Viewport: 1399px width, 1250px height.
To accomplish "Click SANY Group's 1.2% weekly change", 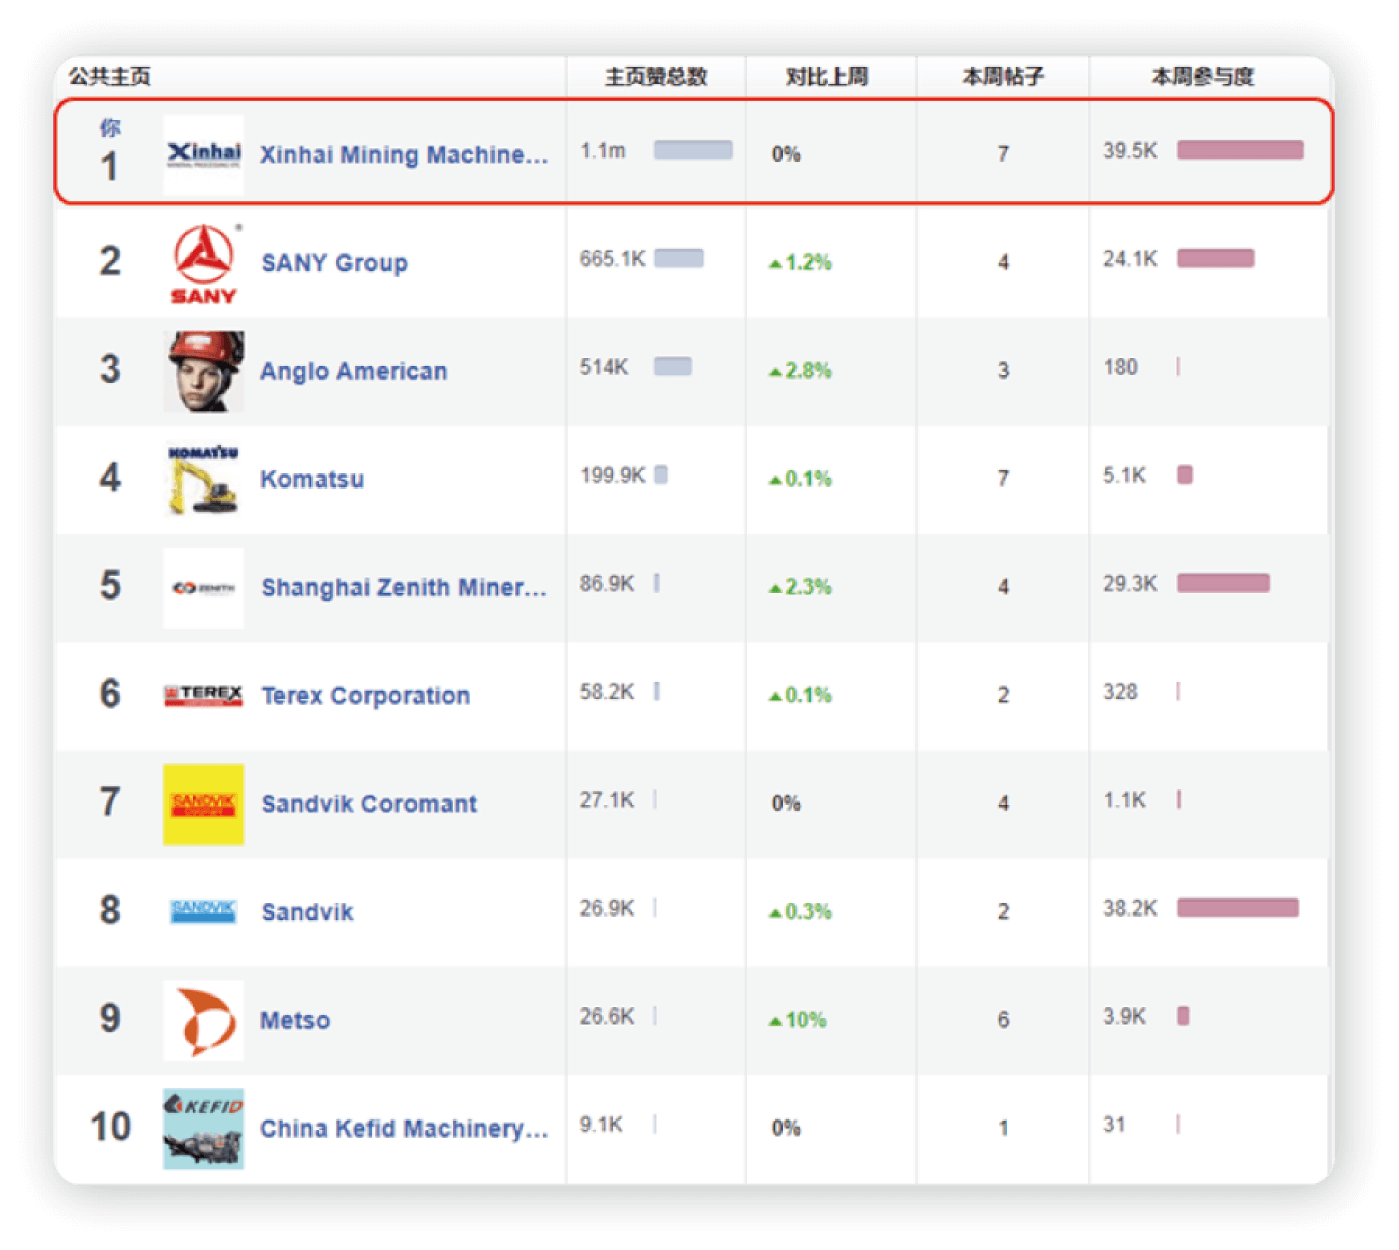I will [800, 262].
